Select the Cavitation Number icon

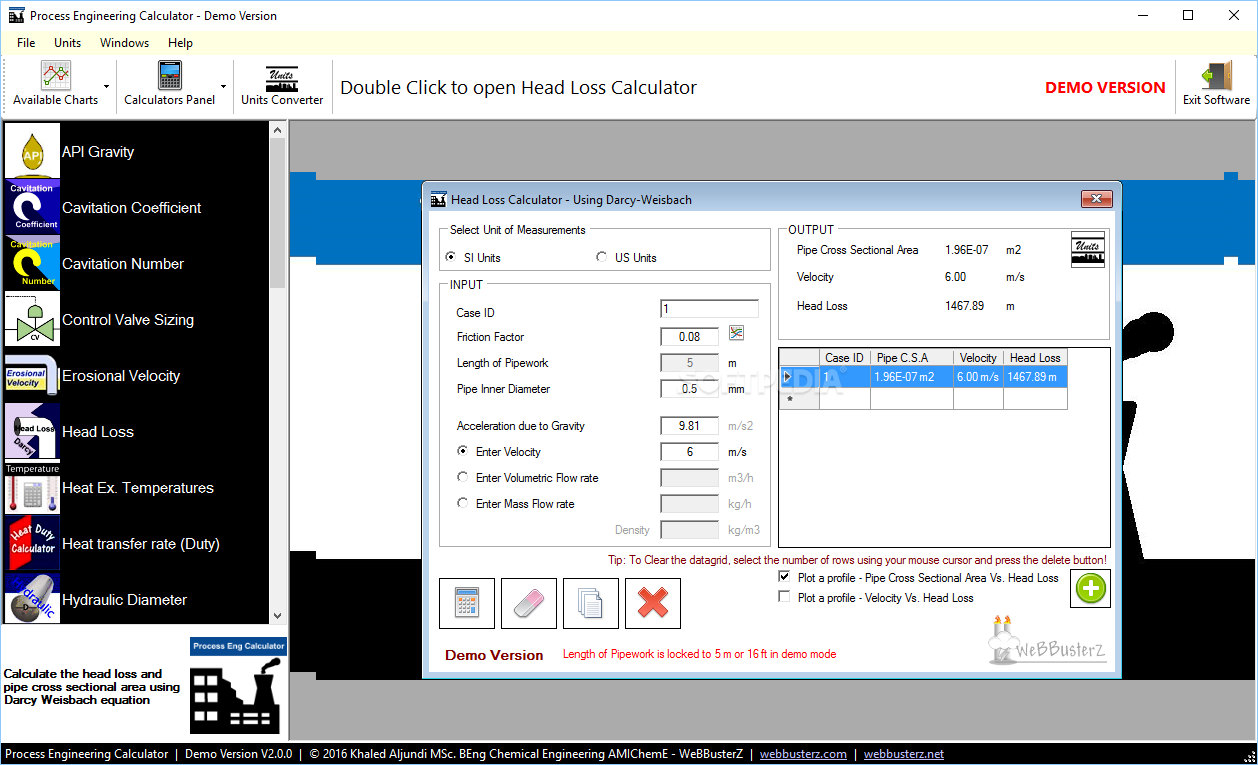click(x=33, y=263)
